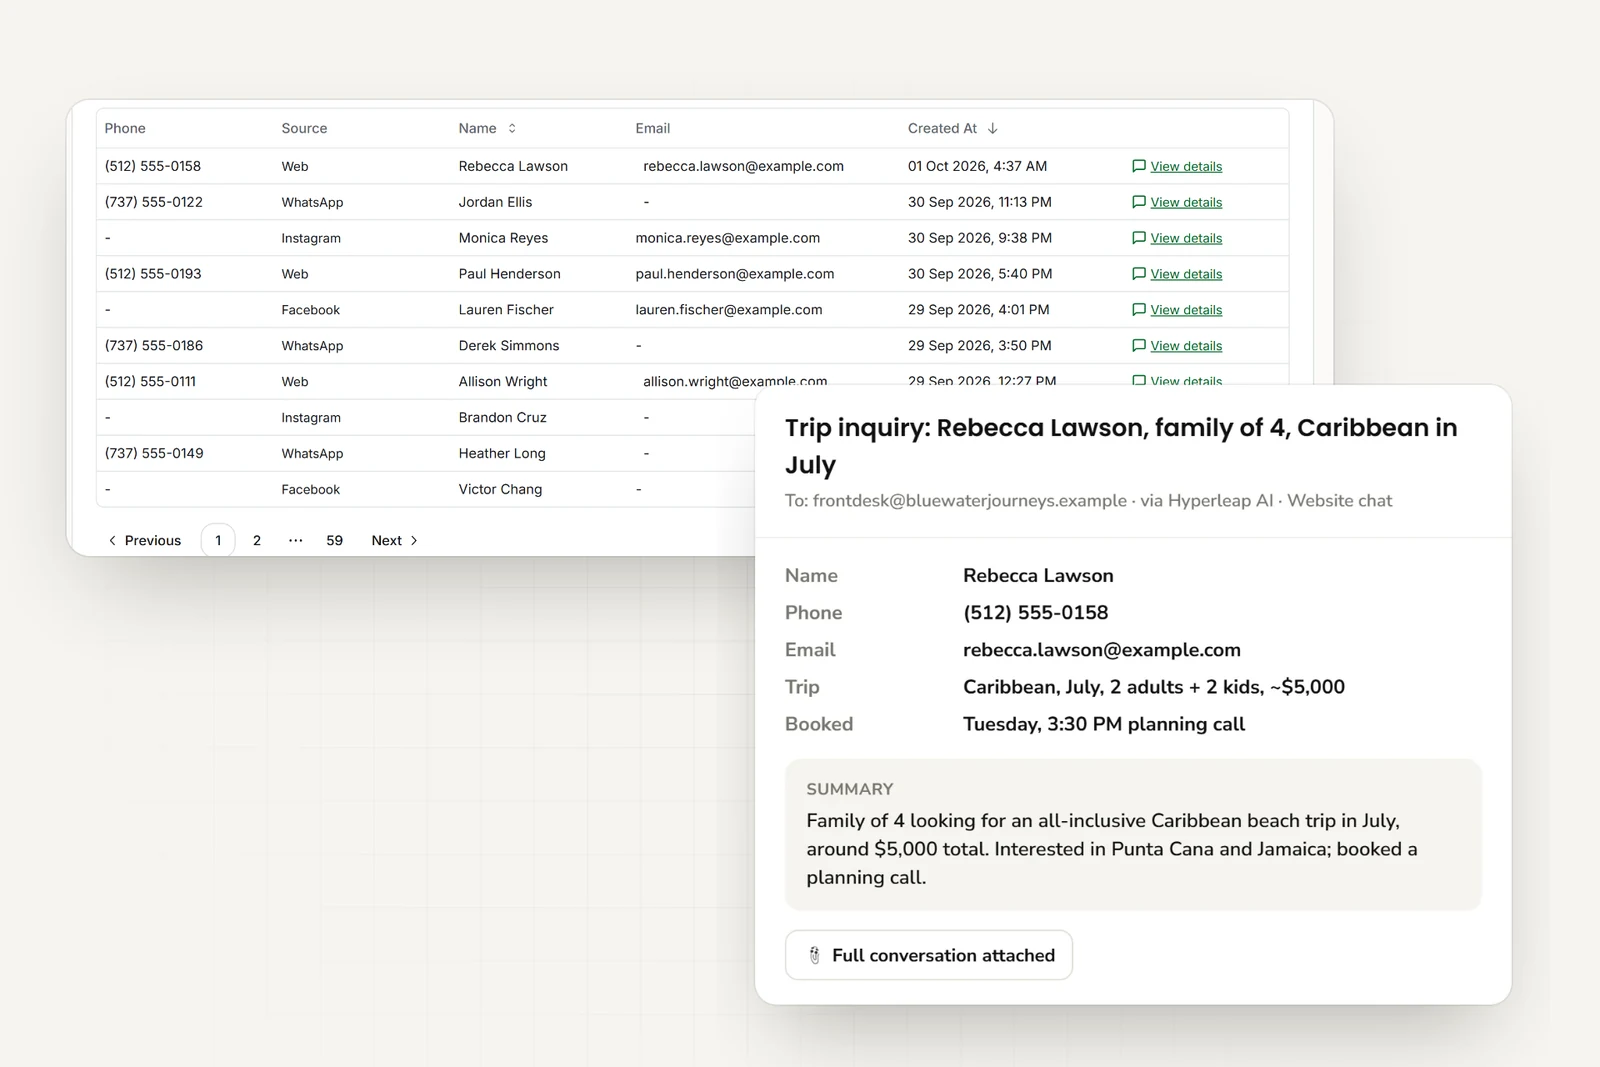Click the Trip inquiry card title

(1121, 446)
